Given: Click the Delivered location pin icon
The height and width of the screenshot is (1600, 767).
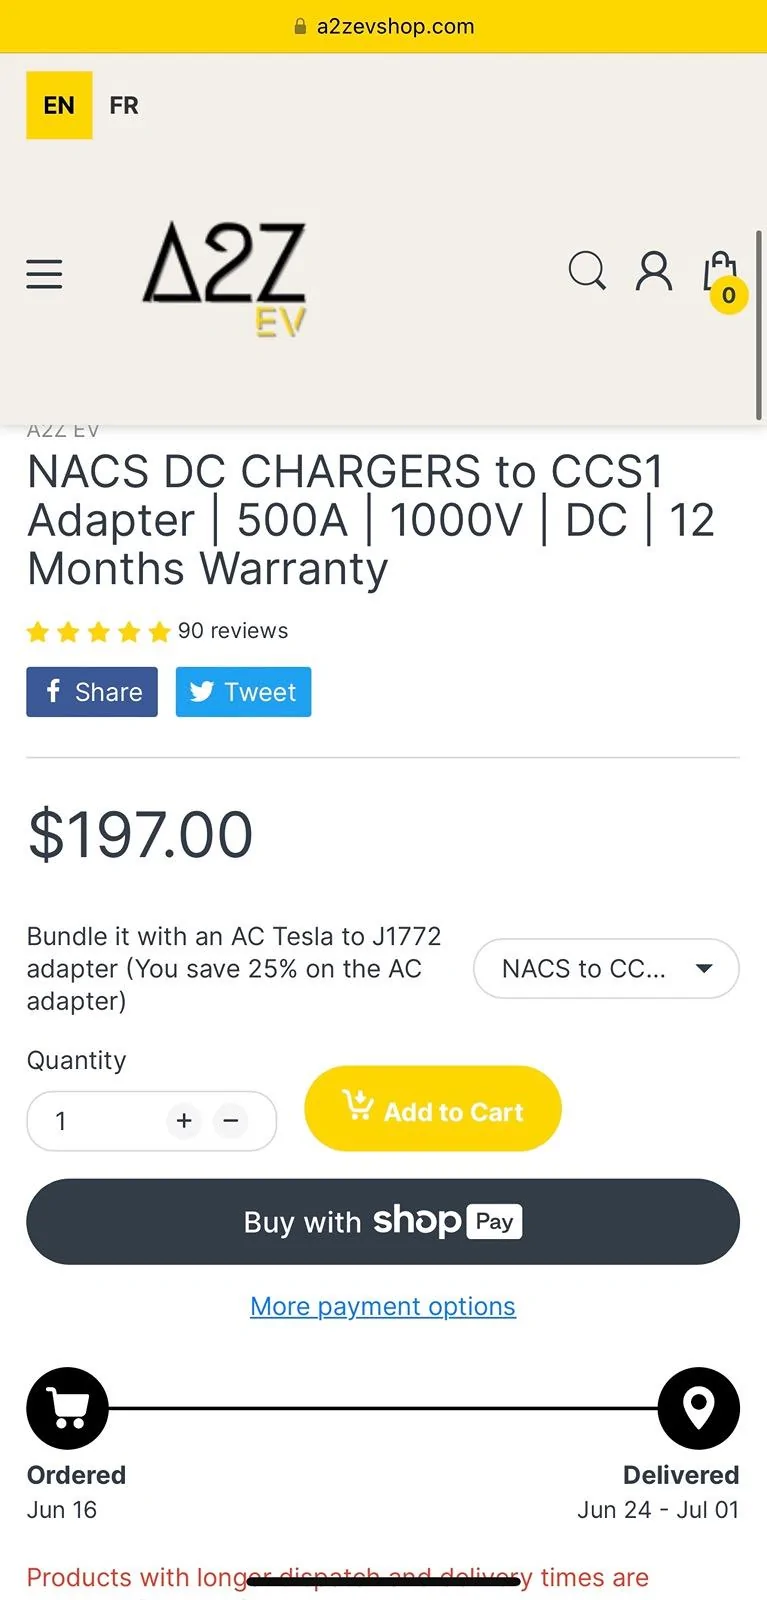Looking at the screenshot, I should click(x=698, y=1408).
